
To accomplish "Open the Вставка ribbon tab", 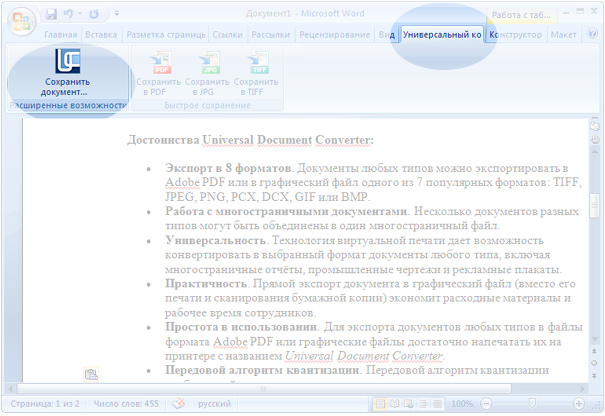I will (x=101, y=35).
